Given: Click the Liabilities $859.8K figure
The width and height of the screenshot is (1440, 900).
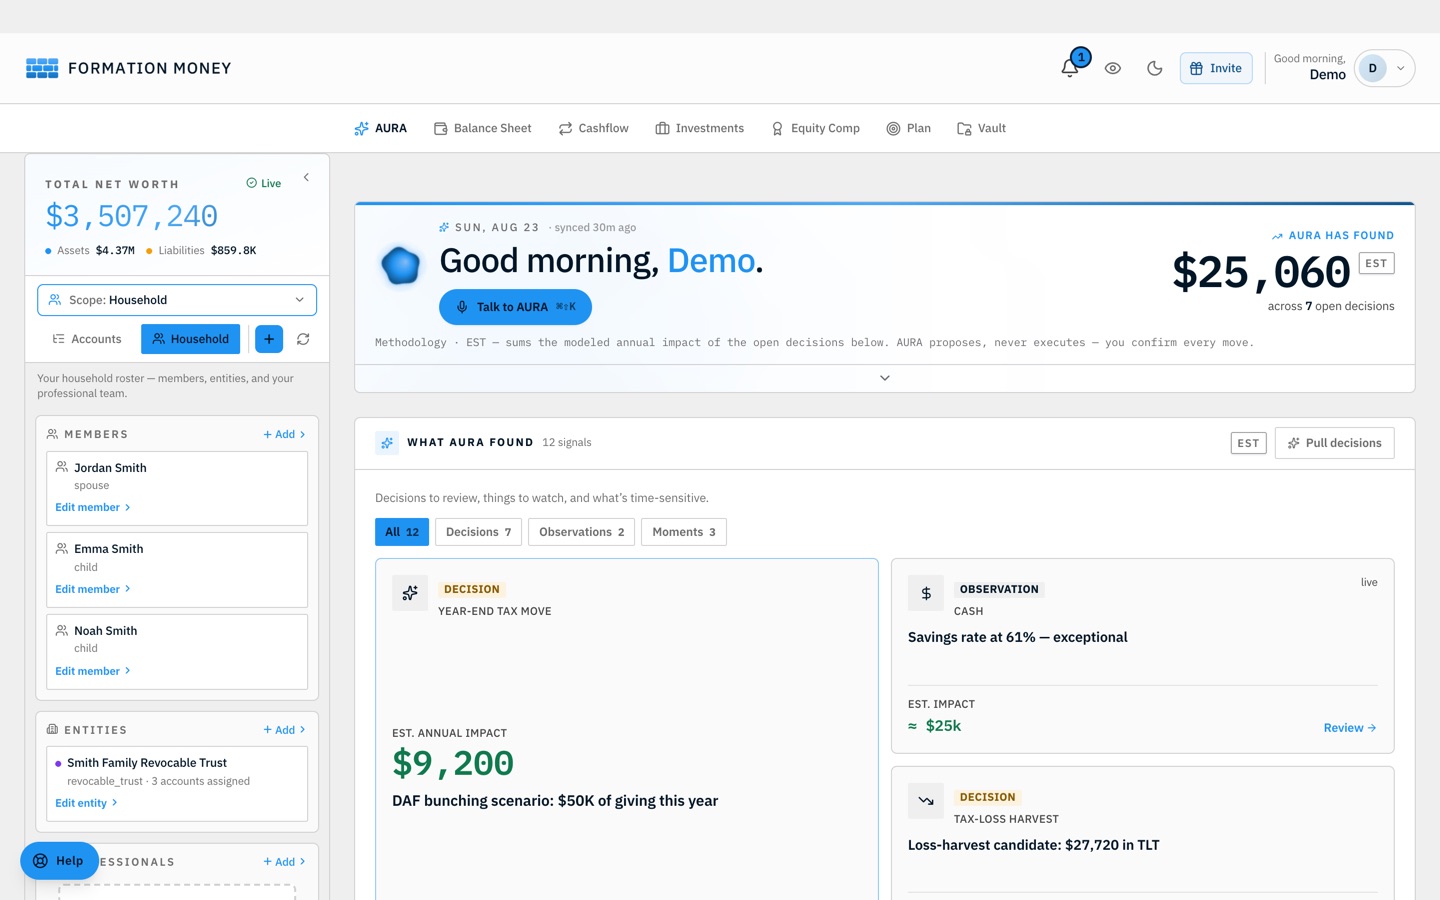Looking at the screenshot, I should click(233, 251).
